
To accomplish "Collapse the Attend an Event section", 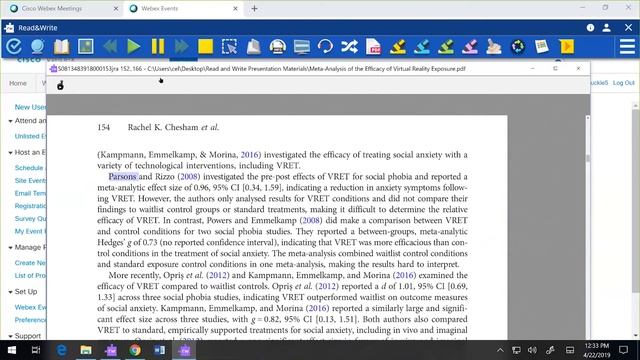I will tap(10, 121).
